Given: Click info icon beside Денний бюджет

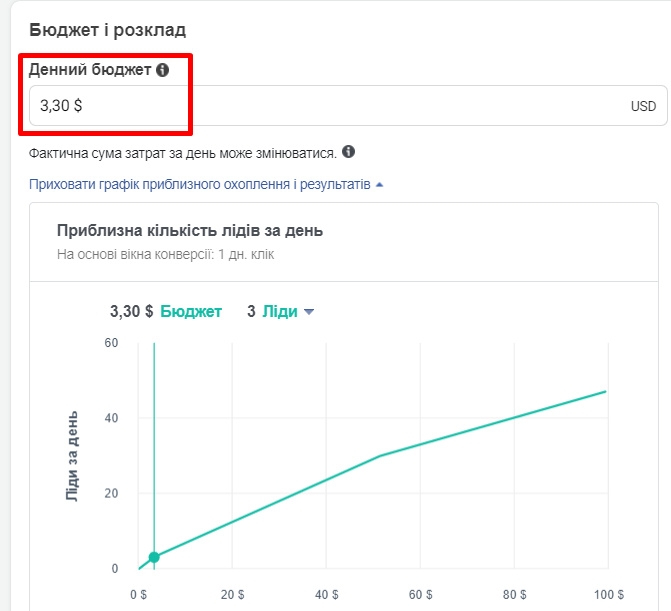Looking at the screenshot, I should click(x=163, y=70).
